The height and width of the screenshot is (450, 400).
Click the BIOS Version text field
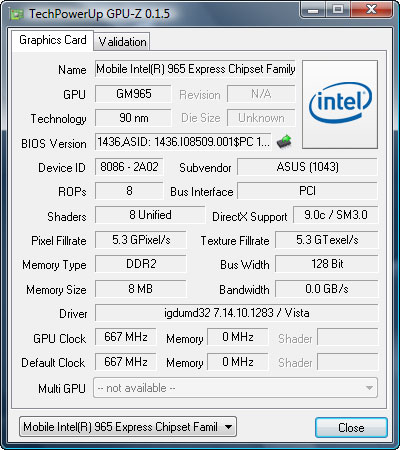(x=183, y=142)
